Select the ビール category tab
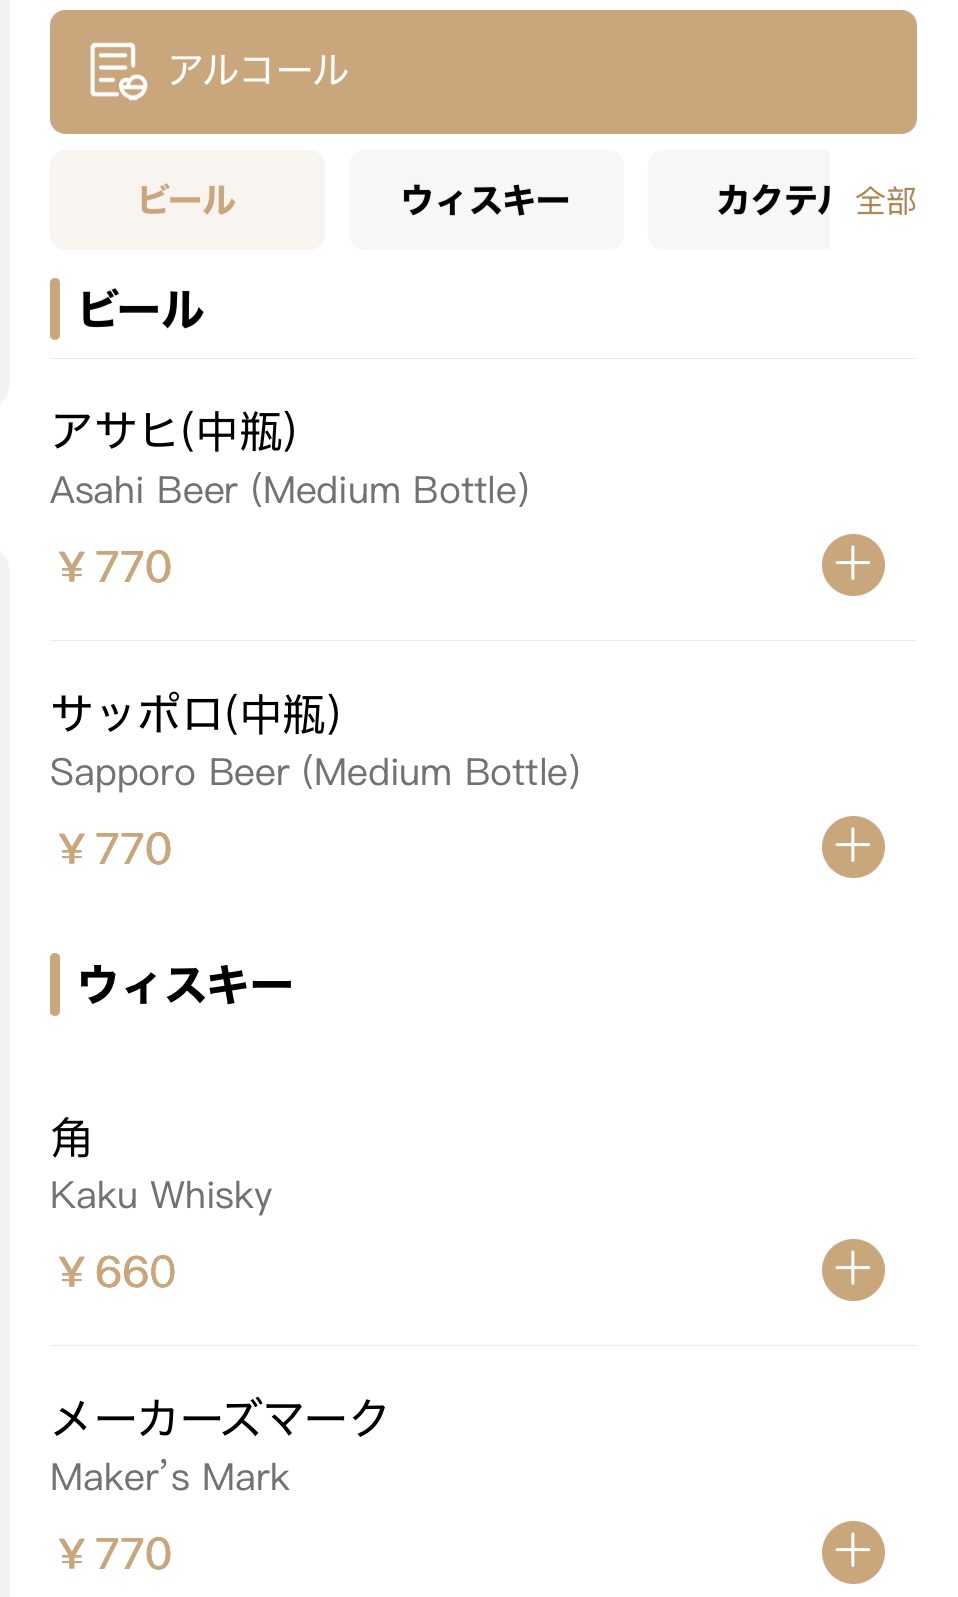958x1597 pixels. coord(187,200)
